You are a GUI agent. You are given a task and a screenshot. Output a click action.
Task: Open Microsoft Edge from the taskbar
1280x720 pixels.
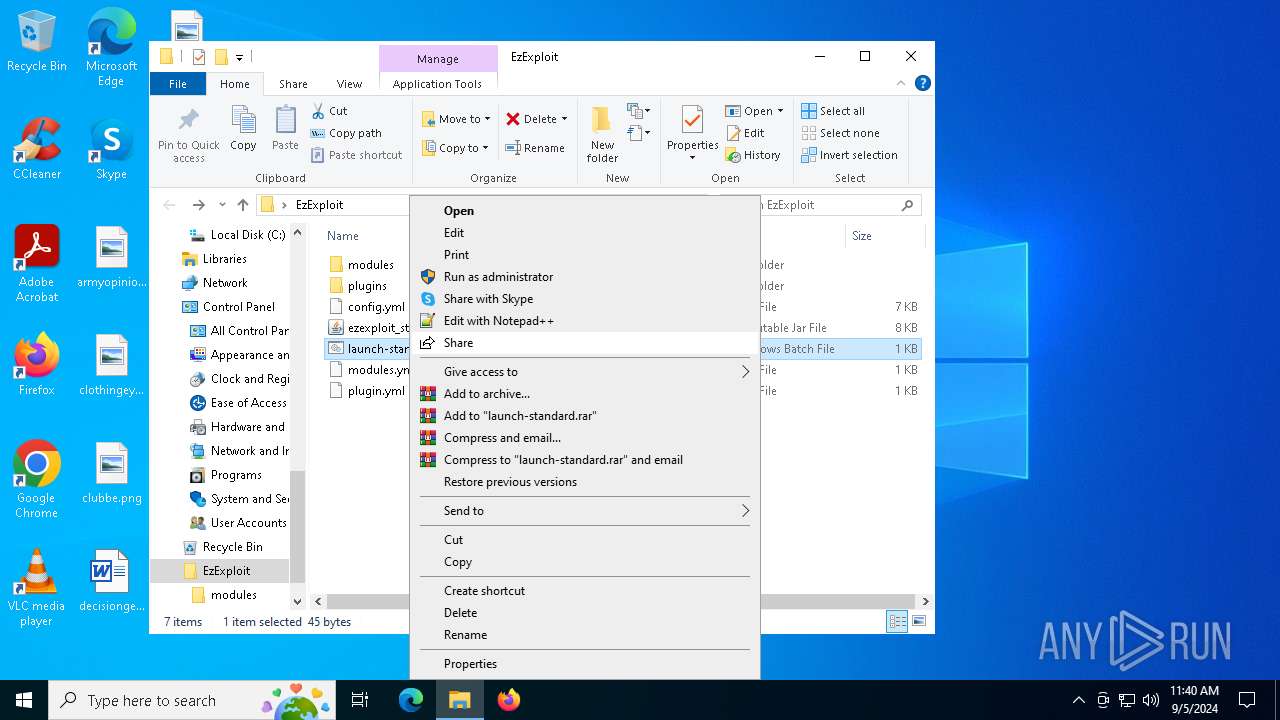tap(411, 700)
